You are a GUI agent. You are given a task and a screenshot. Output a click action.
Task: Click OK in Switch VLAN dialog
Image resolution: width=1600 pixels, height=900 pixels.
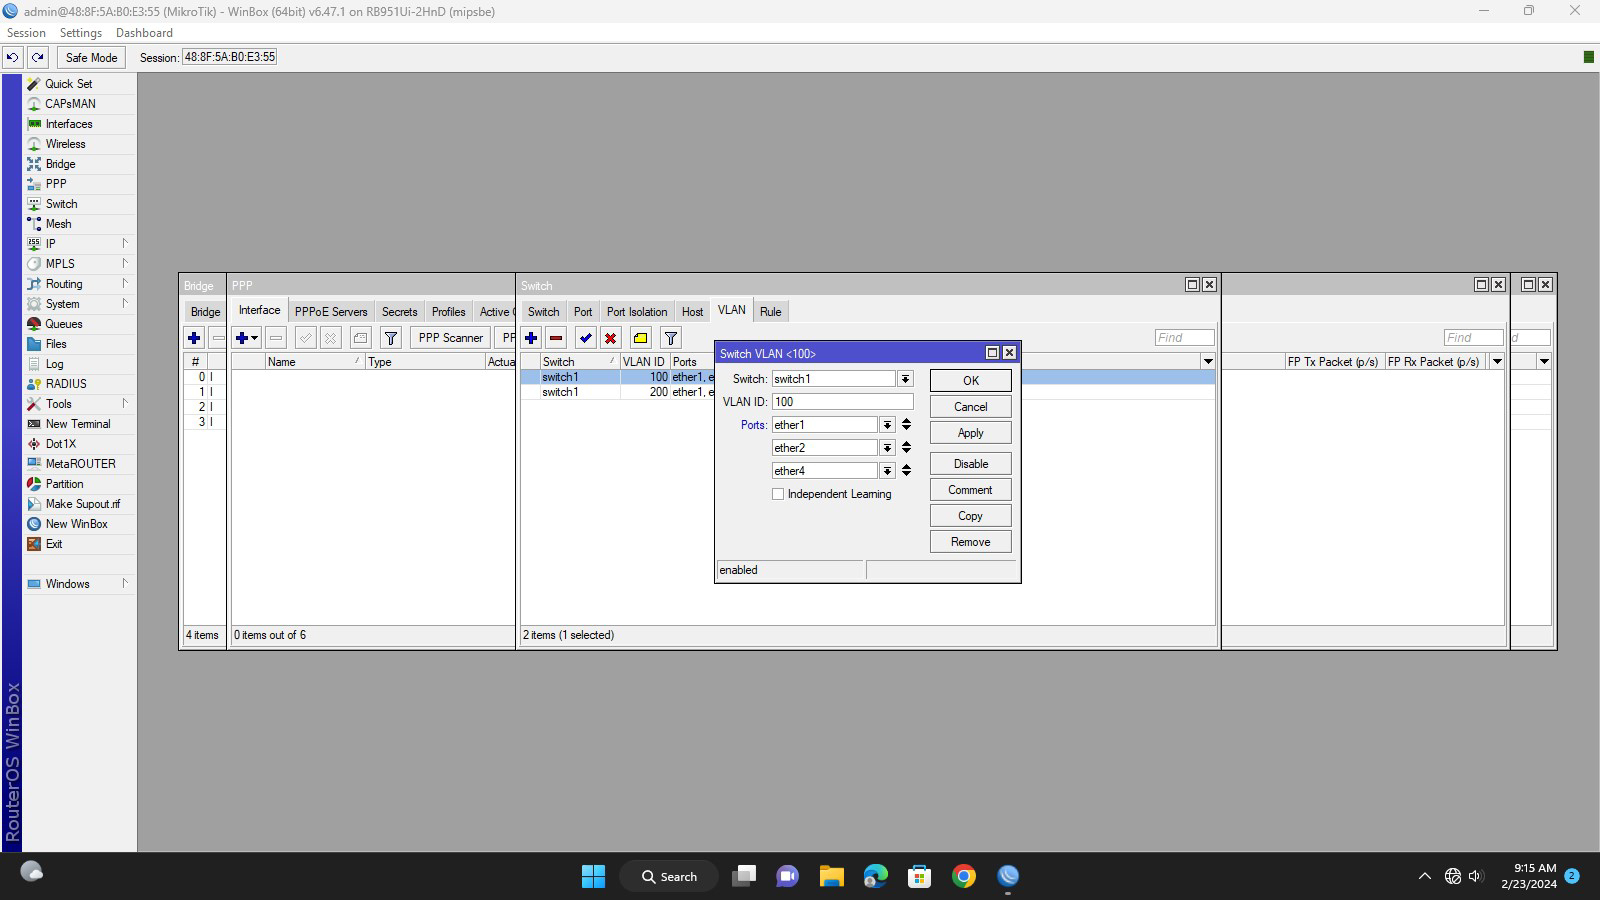pyautogui.click(x=970, y=381)
